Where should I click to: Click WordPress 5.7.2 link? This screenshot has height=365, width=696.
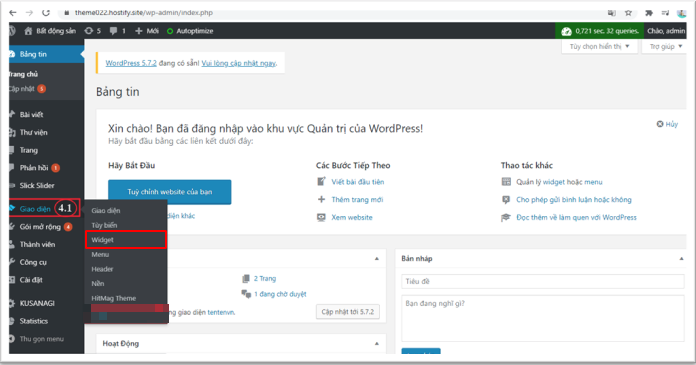[x=131, y=63]
